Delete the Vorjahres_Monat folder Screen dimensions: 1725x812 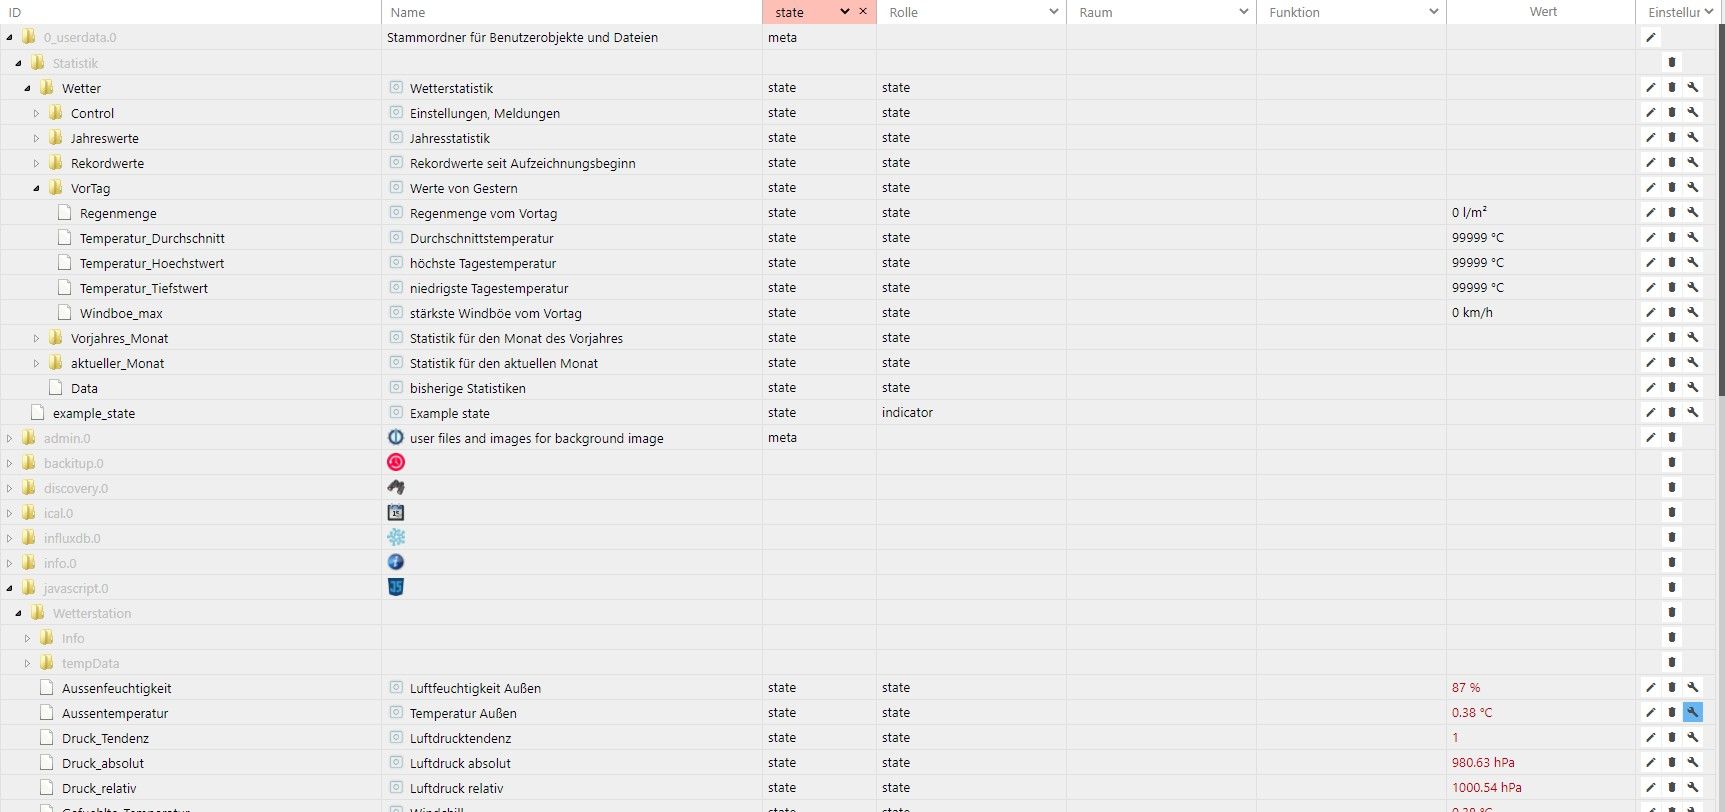point(1672,338)
